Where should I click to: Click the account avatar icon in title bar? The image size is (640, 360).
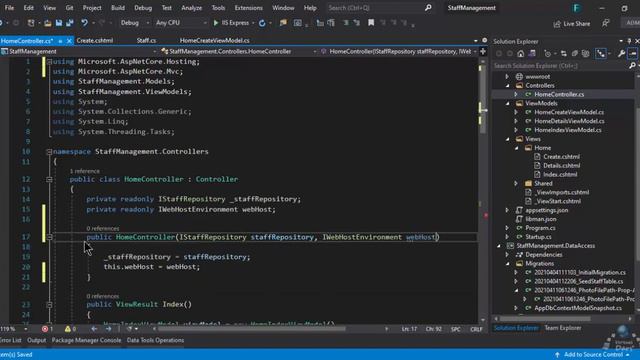pos(576,8)
